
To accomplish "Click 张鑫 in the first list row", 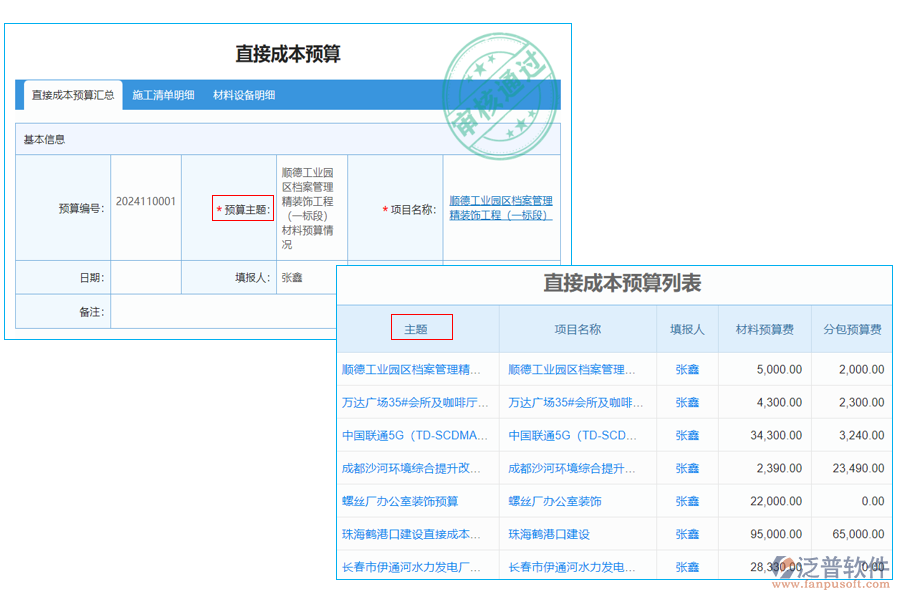I will [x=688, y=369].
